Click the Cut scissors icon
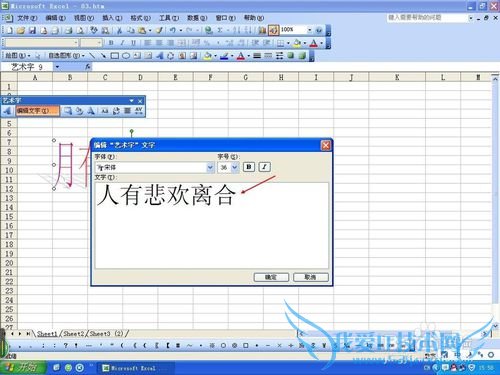The height and width of the screenshot is (375, 500). tap(119, 31)
